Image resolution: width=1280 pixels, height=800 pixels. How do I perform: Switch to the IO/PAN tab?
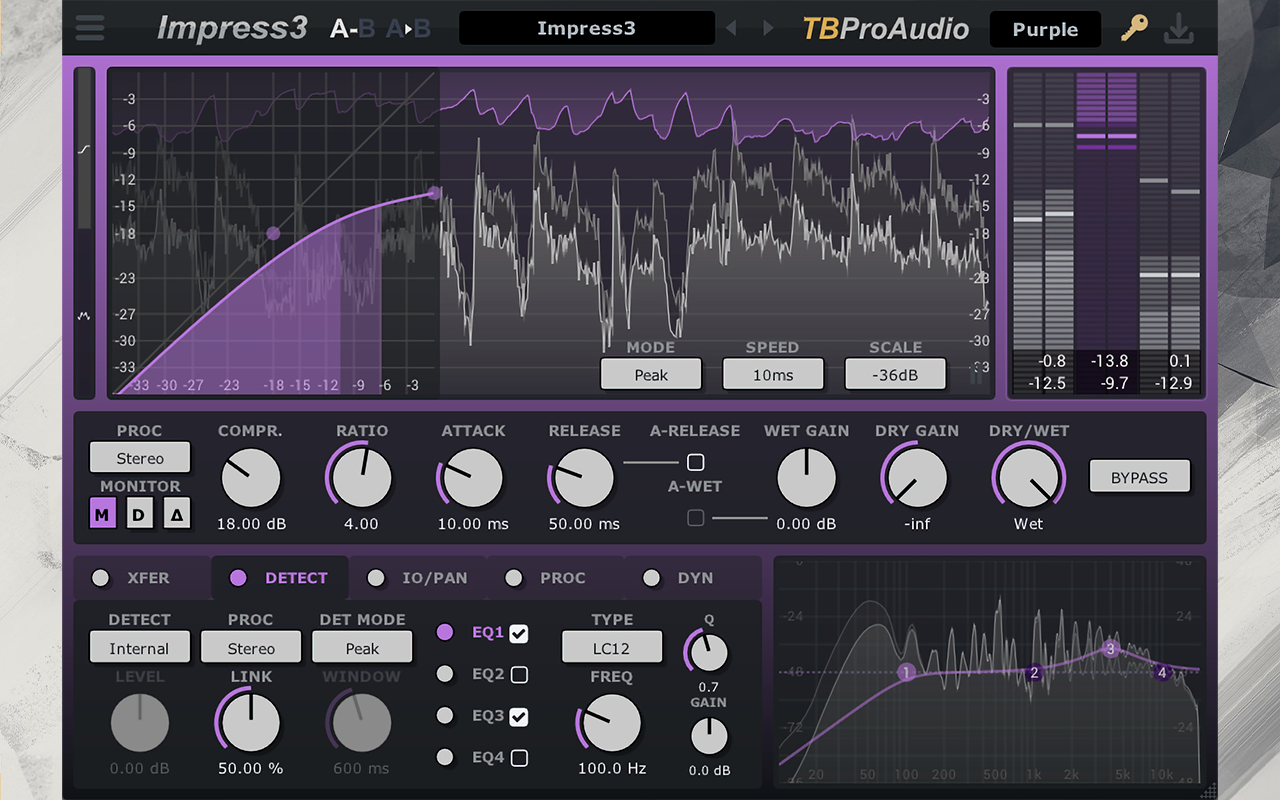[x=418, y=578]
